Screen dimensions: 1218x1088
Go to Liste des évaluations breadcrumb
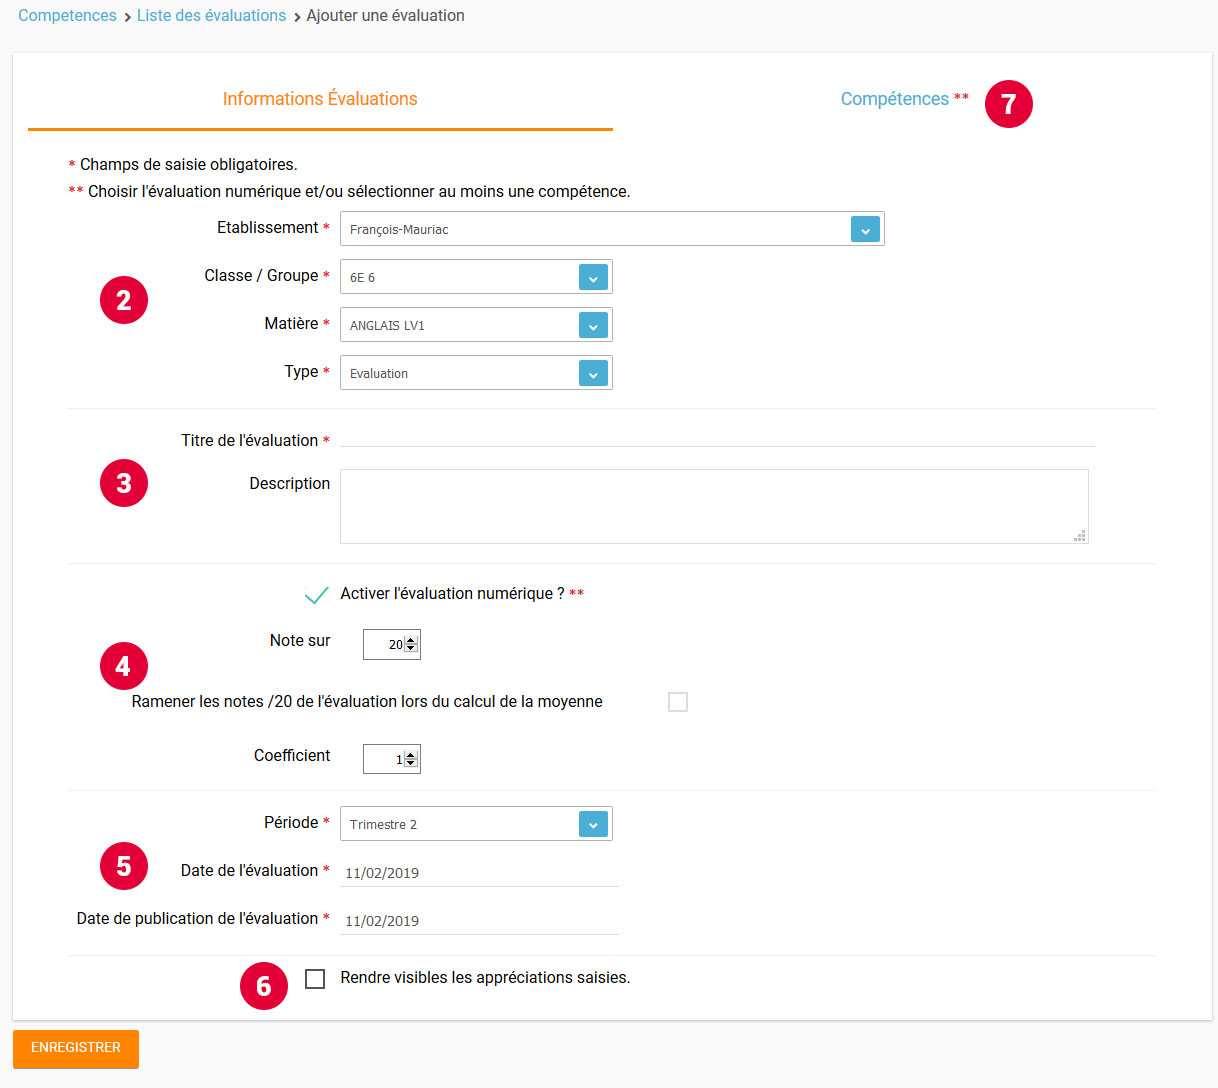click(211, 16)
